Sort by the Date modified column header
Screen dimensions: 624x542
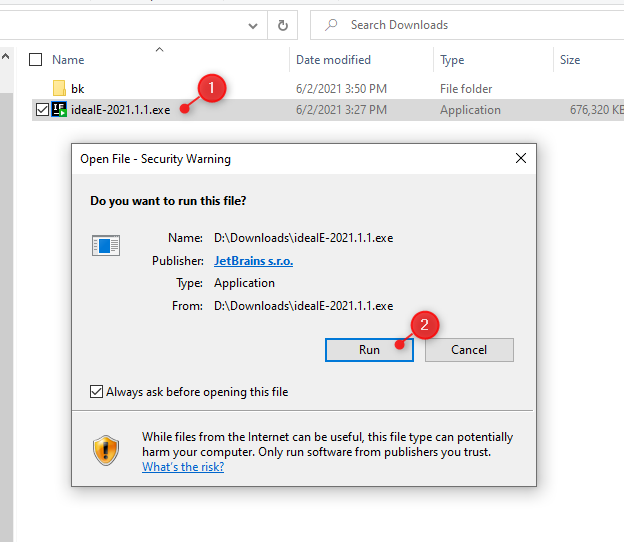(333, 60)
